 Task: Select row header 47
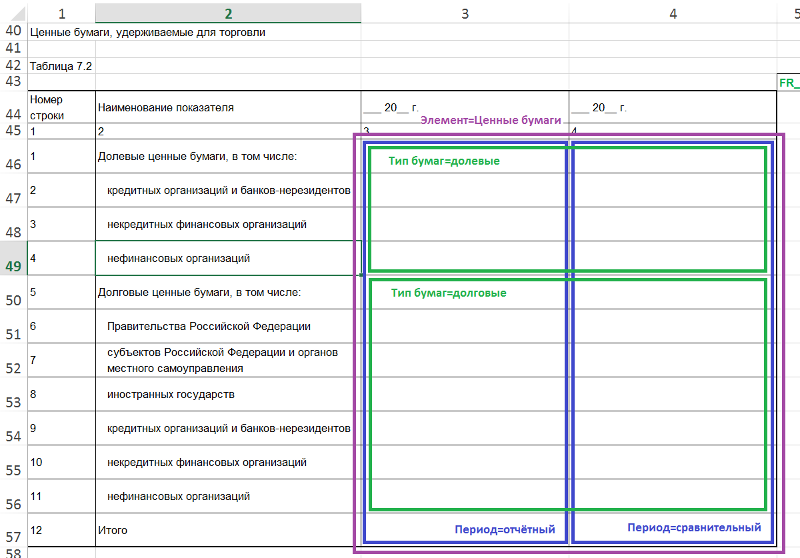coord(13,190)
